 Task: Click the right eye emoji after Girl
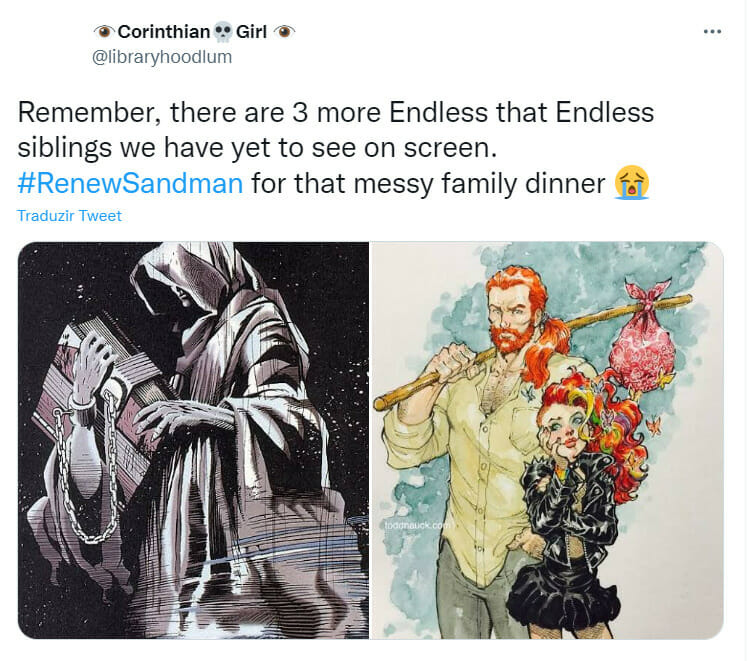284,32
